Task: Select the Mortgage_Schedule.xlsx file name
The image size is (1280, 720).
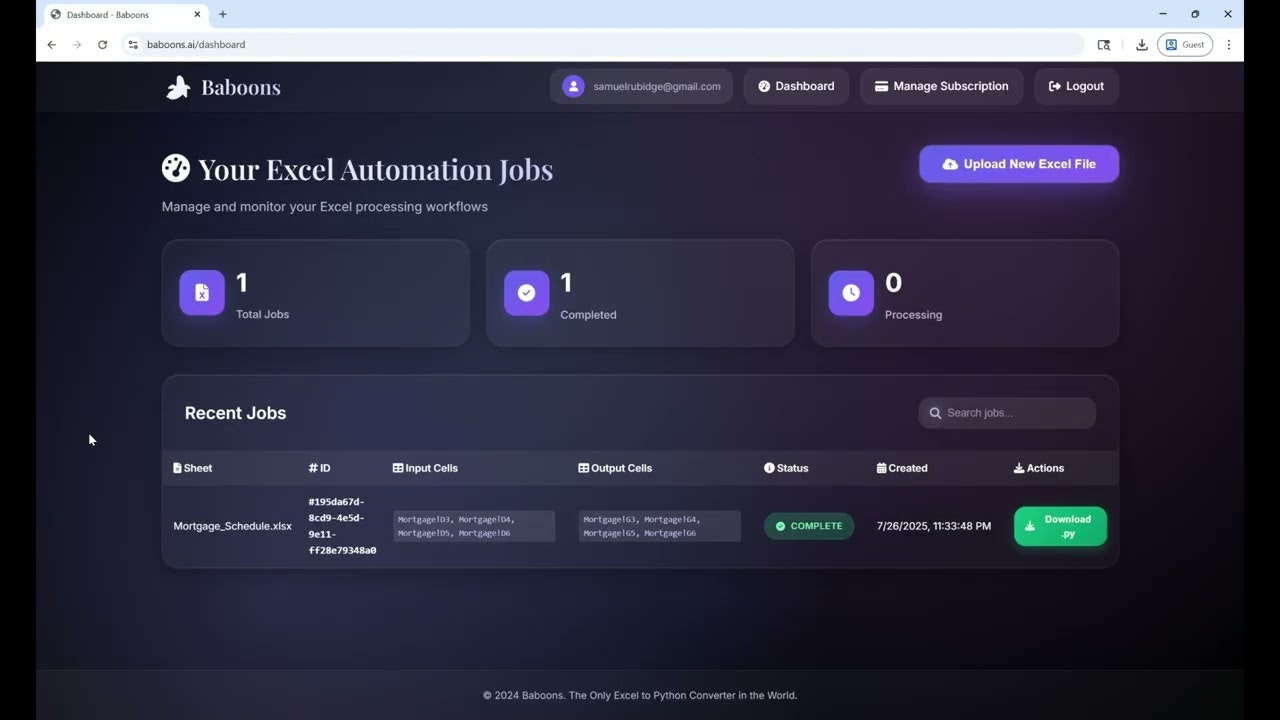Action: pyautogui.click(x=233, y=526)
